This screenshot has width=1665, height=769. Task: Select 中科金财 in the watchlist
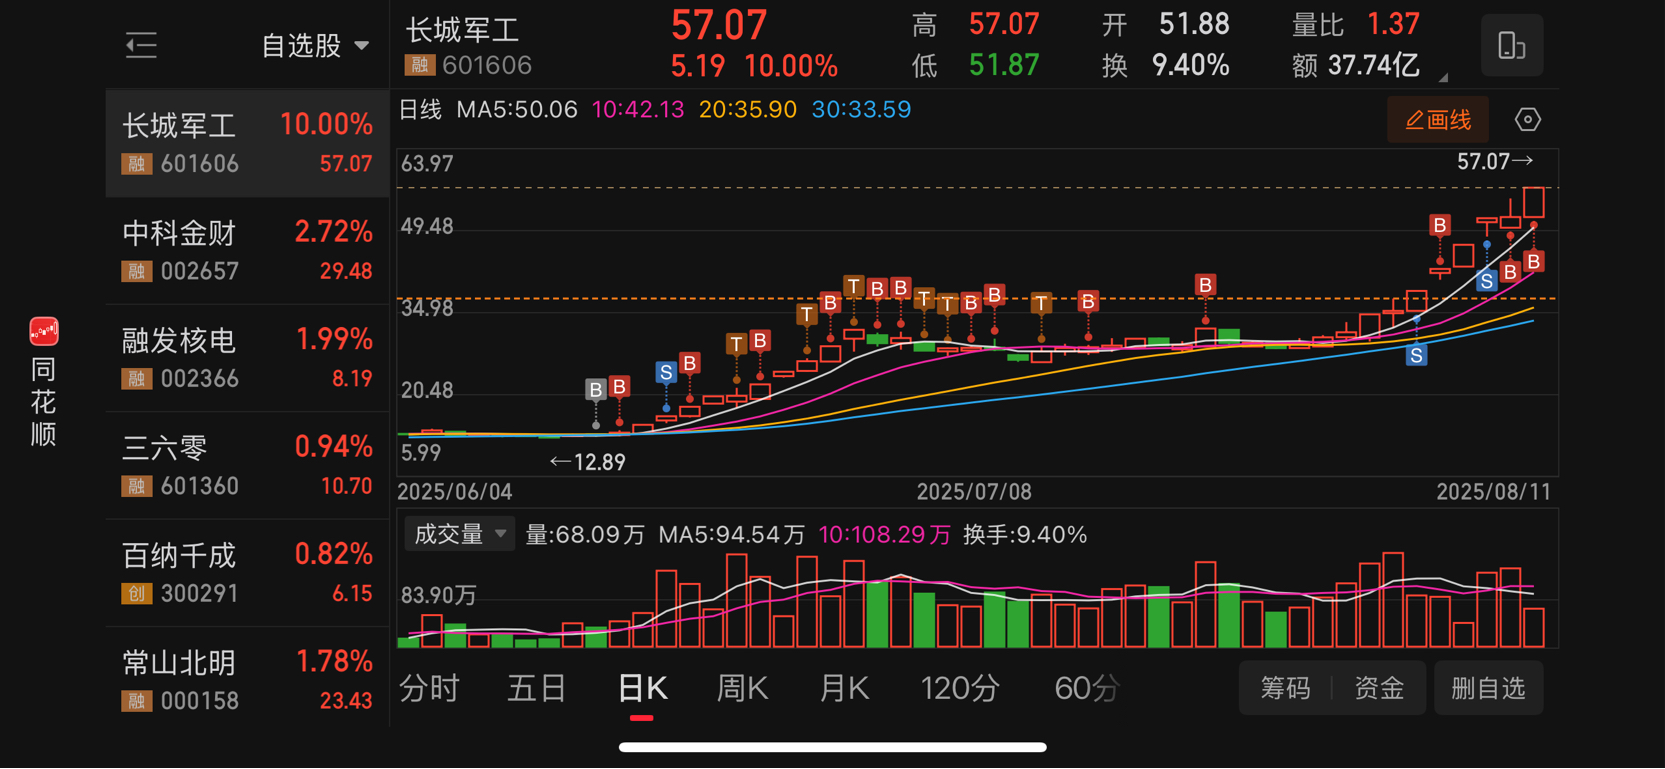(247, 251)
